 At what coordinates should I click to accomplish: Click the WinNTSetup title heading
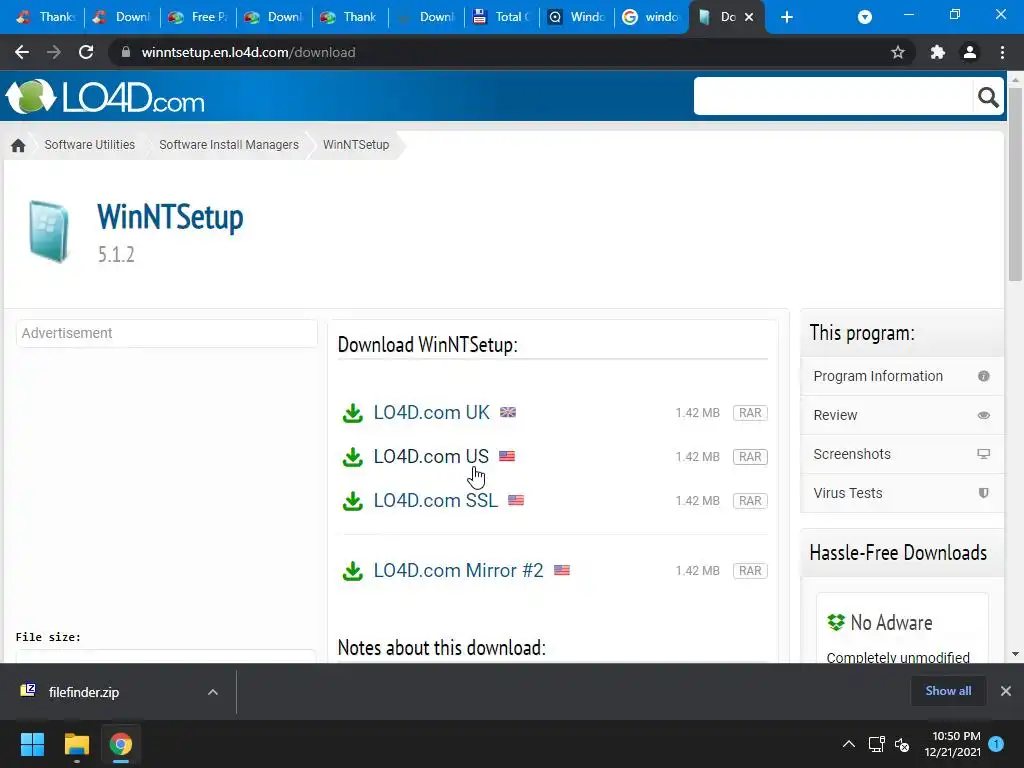170,217
